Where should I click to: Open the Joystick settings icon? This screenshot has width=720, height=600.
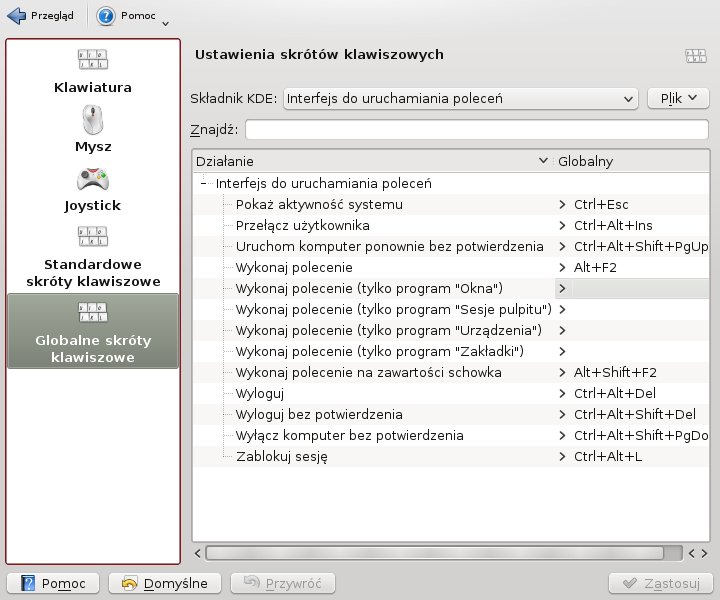(x=92, y=180)
